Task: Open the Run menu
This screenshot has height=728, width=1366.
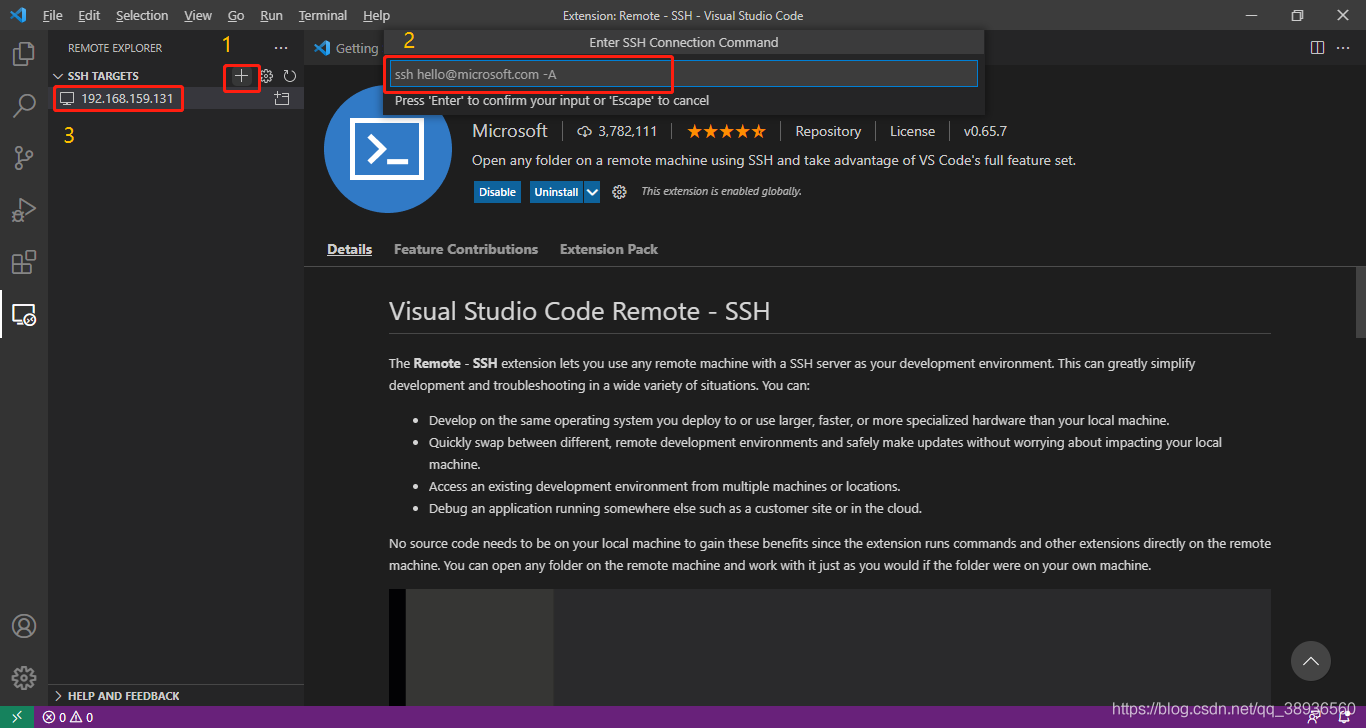Action: 271,16
